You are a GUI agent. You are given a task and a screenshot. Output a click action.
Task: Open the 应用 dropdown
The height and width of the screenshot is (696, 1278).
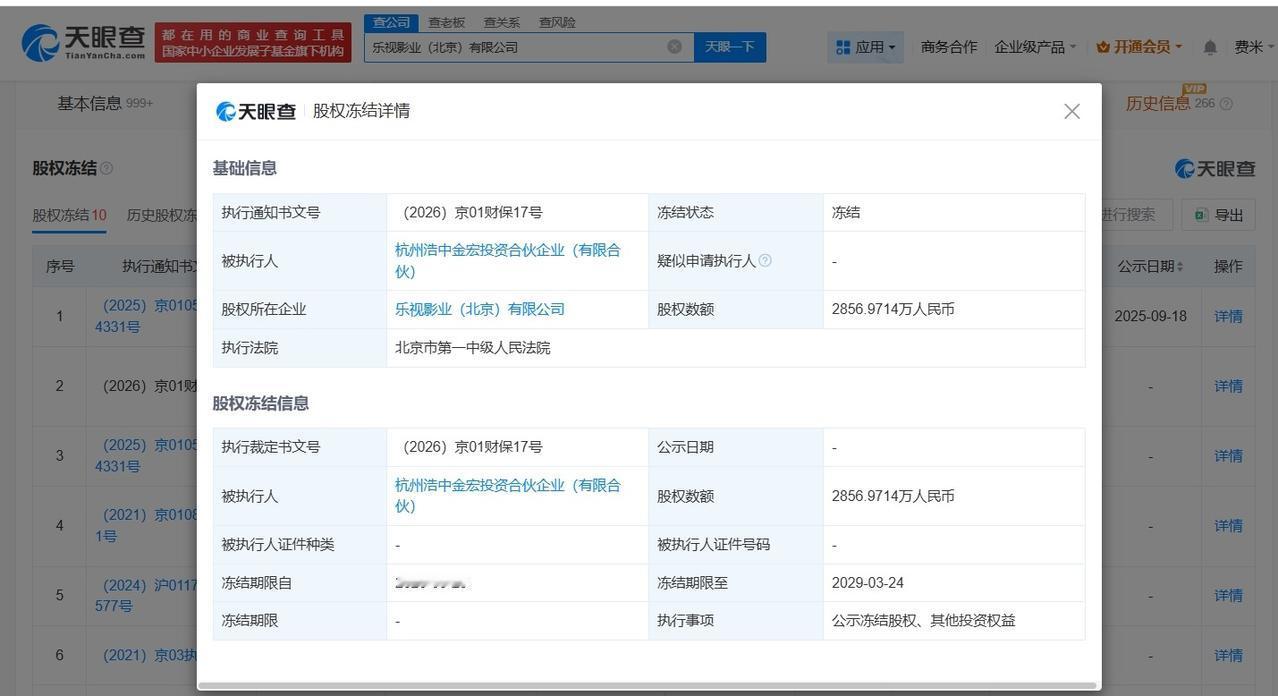870,44
